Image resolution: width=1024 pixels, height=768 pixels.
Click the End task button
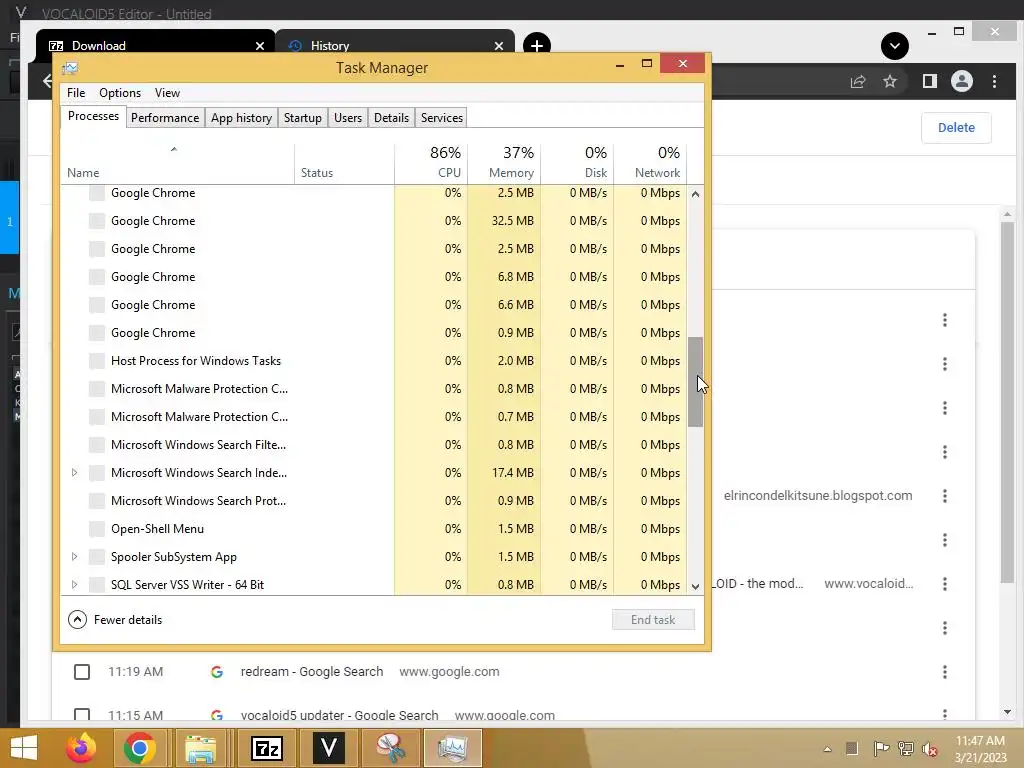click(x=653, y=620)
